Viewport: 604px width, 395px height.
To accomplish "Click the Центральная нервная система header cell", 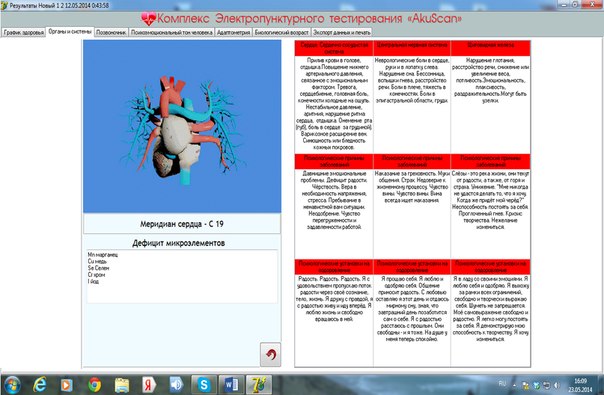I will [x=412, y=48].
